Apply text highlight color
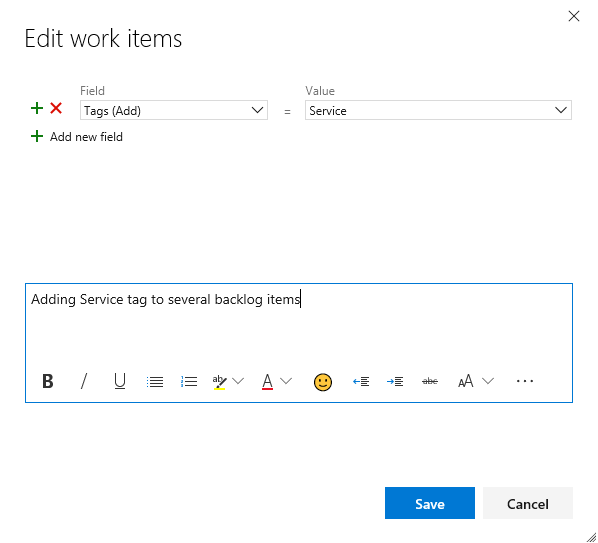 219,382
